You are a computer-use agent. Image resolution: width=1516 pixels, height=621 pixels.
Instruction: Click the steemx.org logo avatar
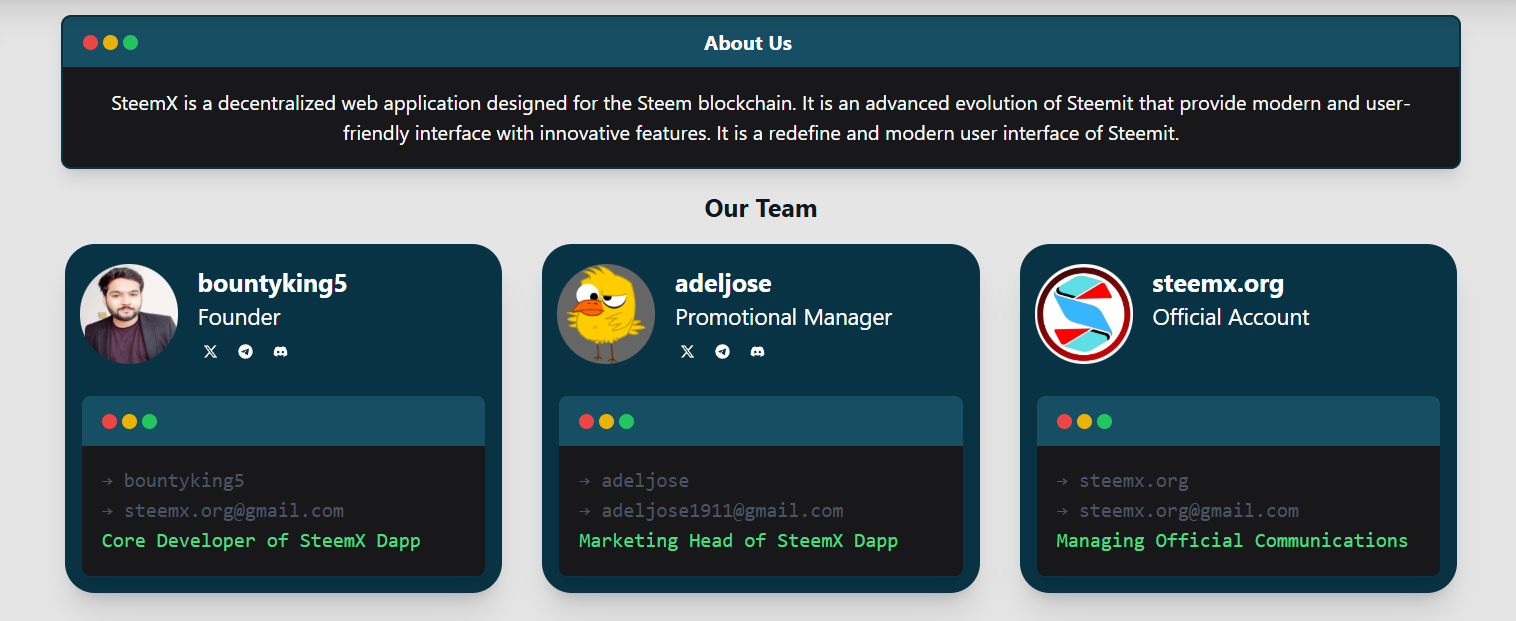[x=1084, y=314]
